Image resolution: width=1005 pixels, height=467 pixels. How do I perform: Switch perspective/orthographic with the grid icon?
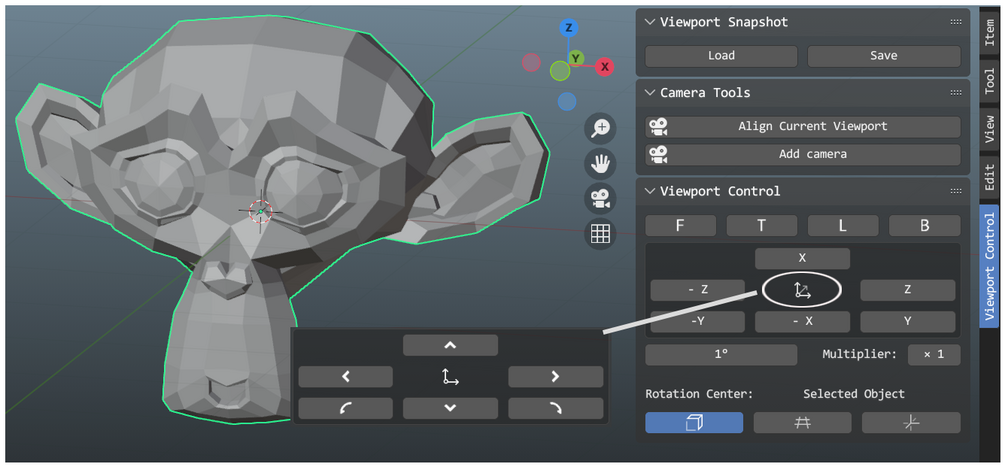coord(600,234)
